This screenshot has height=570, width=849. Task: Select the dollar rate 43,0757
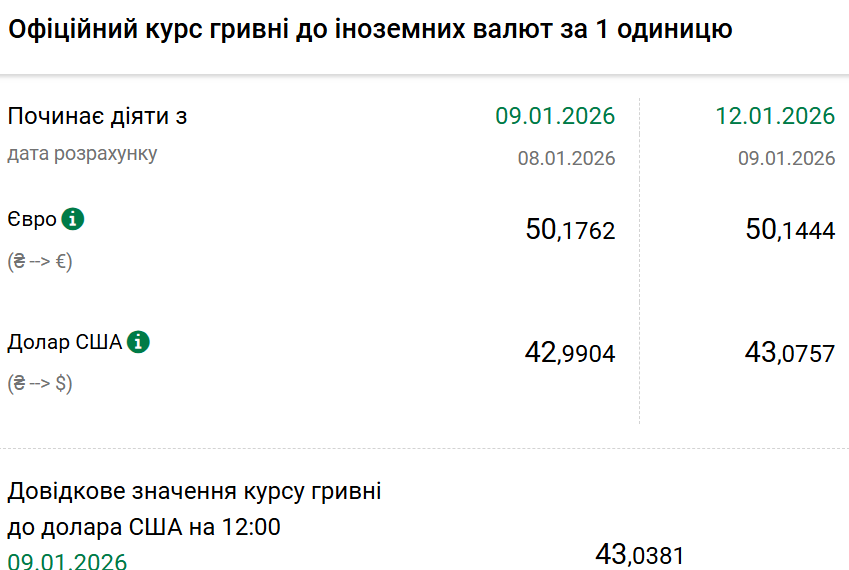pos(790,353)
